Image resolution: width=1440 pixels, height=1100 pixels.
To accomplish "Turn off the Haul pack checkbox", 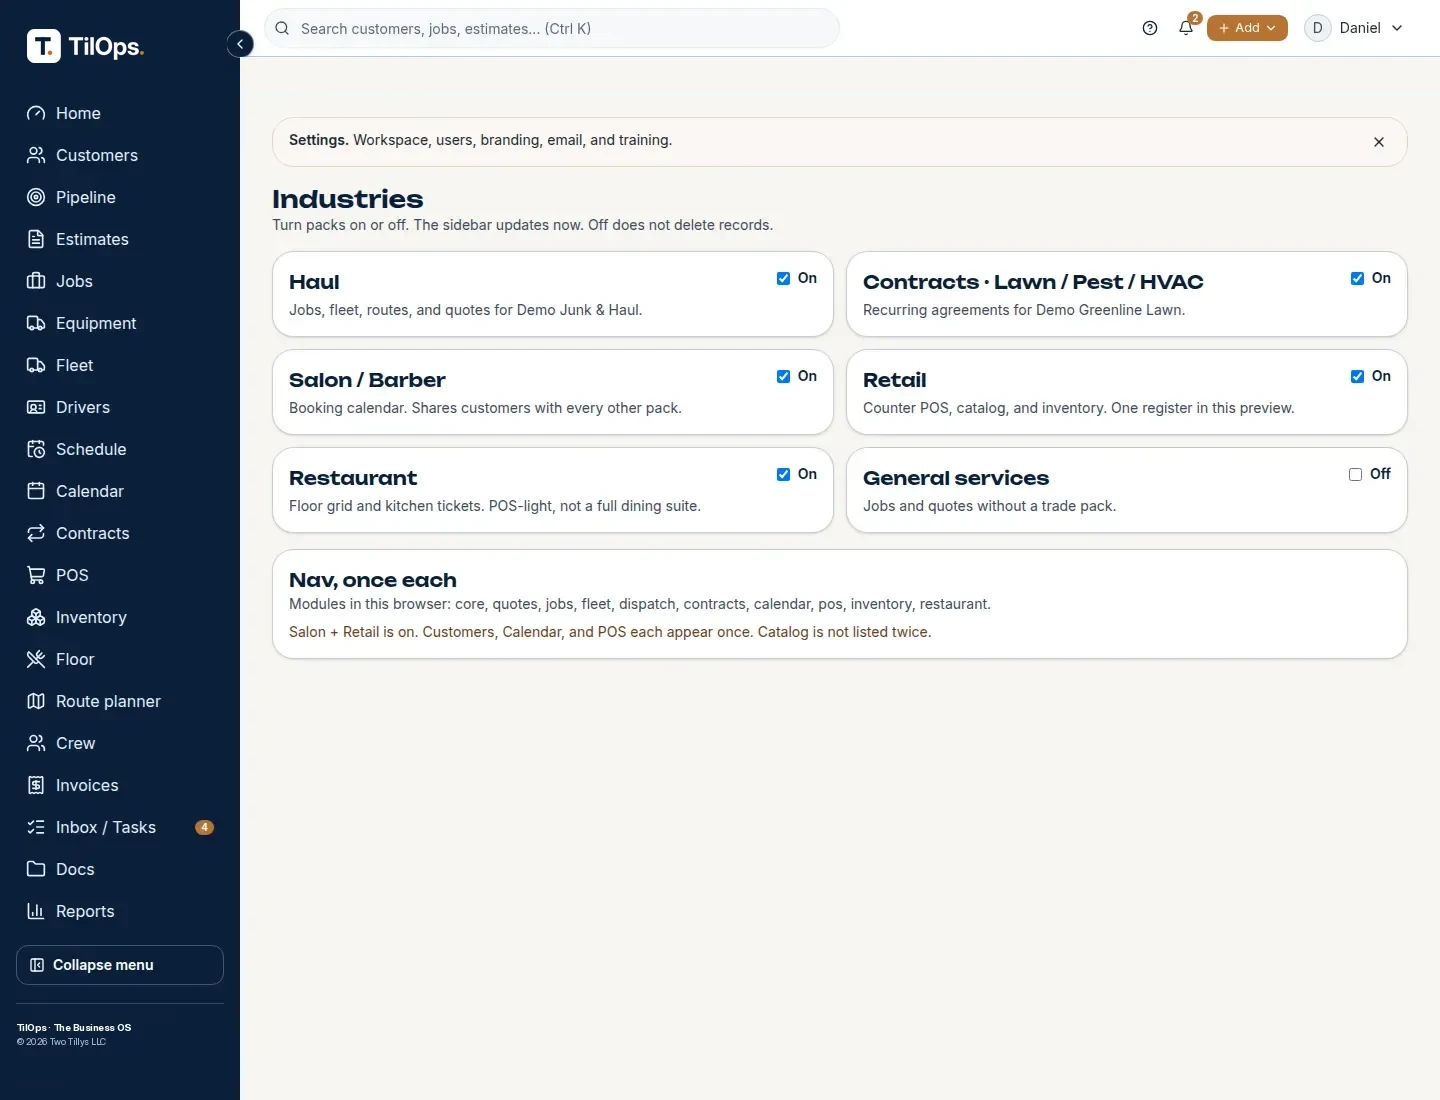I will pos(783,278).
